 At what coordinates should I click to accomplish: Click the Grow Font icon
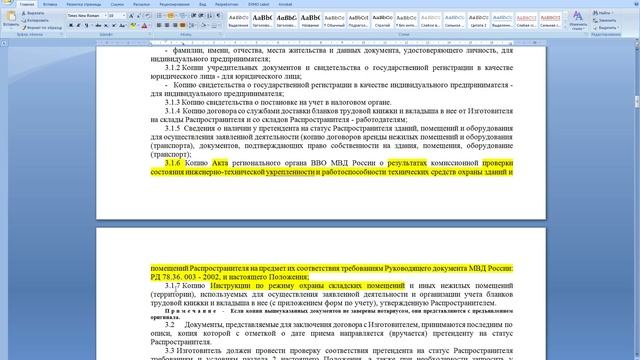click(x=131, y=16)
